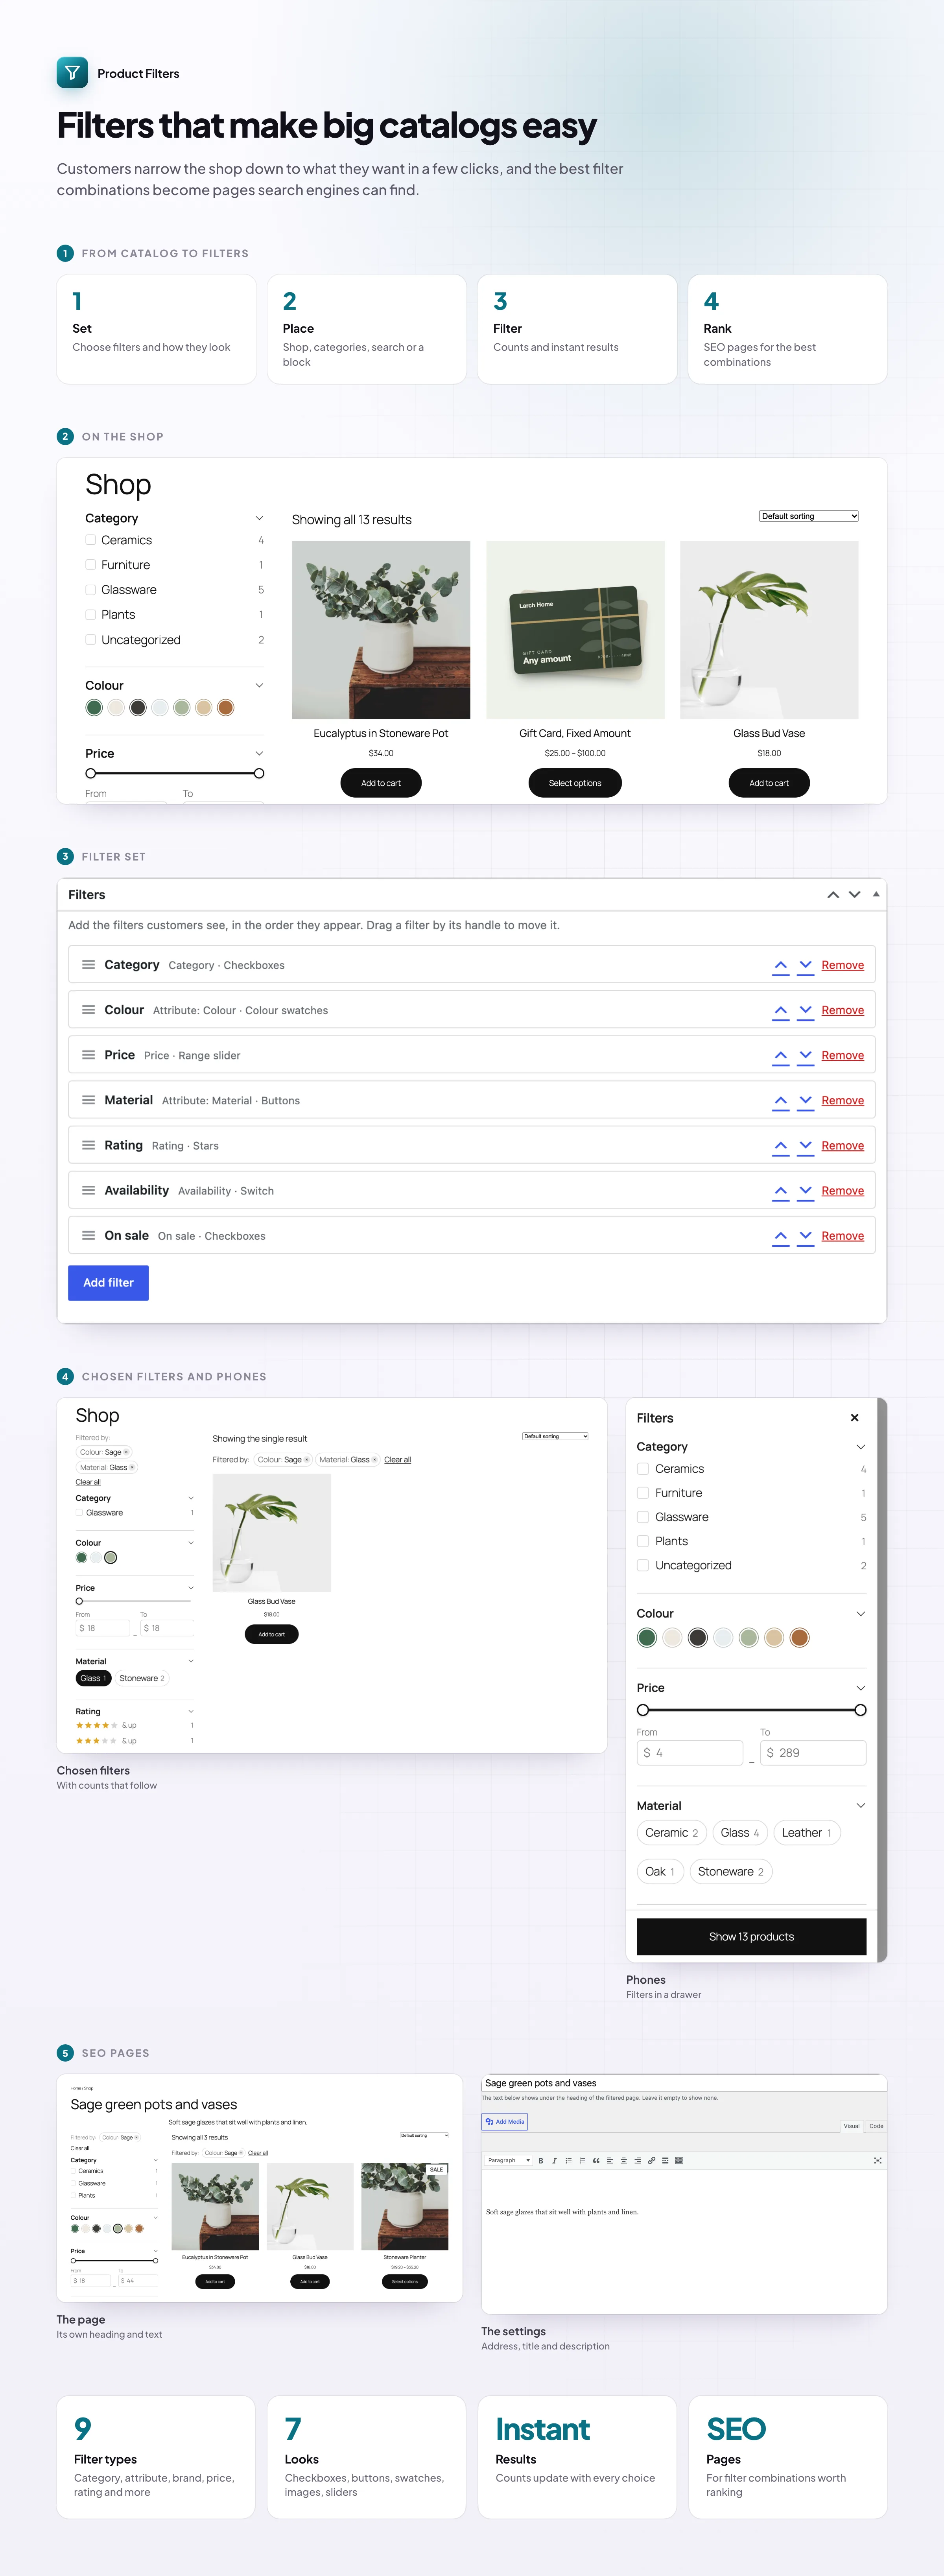Check Glassware in the Filters drawer
944x2576 pixels.
643,1517
